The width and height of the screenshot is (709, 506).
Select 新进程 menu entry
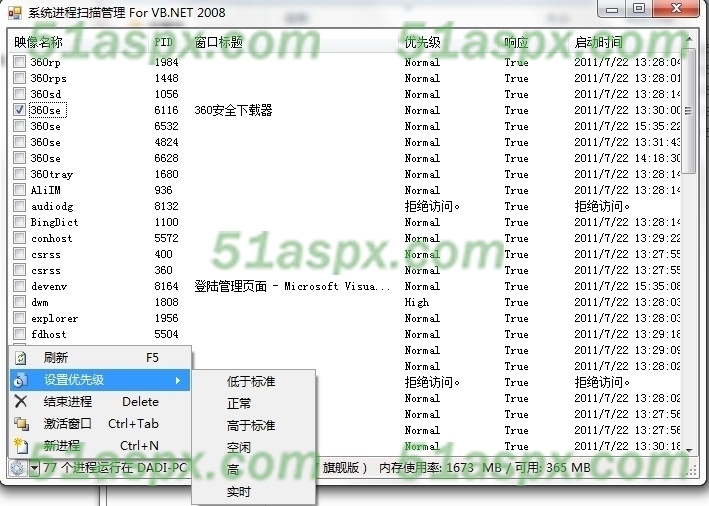point(99,446)
